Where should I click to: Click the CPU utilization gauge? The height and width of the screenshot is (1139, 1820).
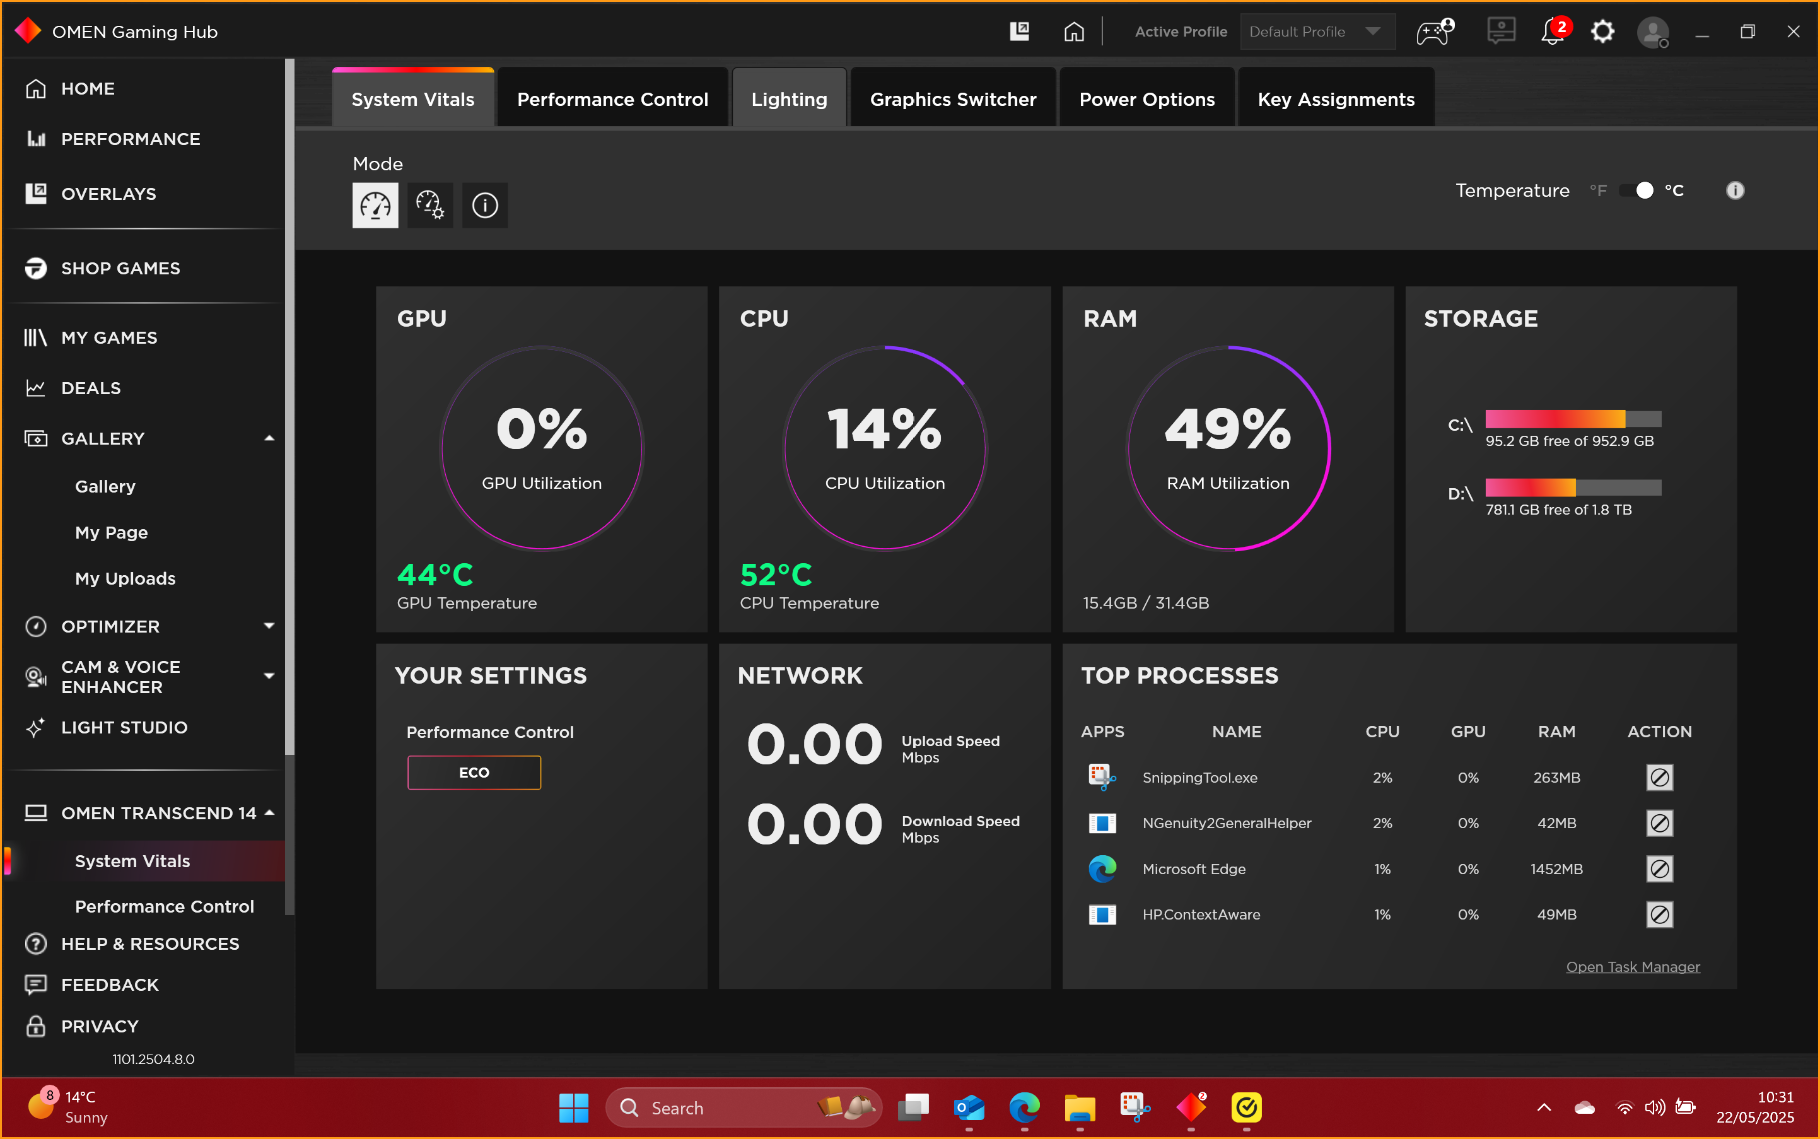(885, 448)
